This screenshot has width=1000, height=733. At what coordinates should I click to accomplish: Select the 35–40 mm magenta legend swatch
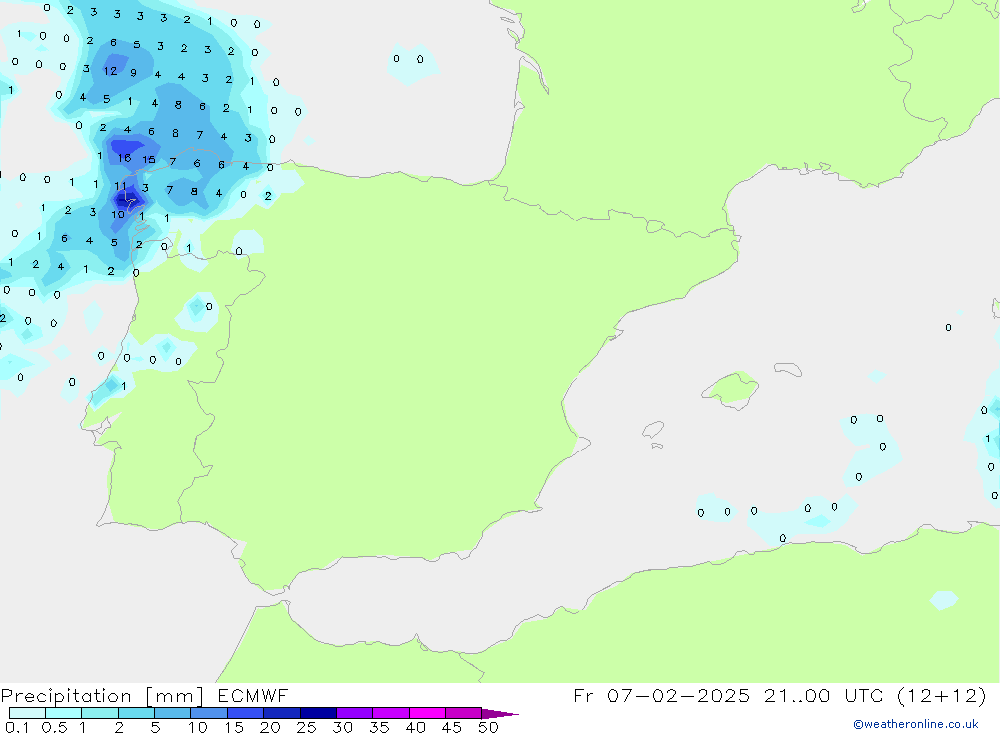point(390,713)
